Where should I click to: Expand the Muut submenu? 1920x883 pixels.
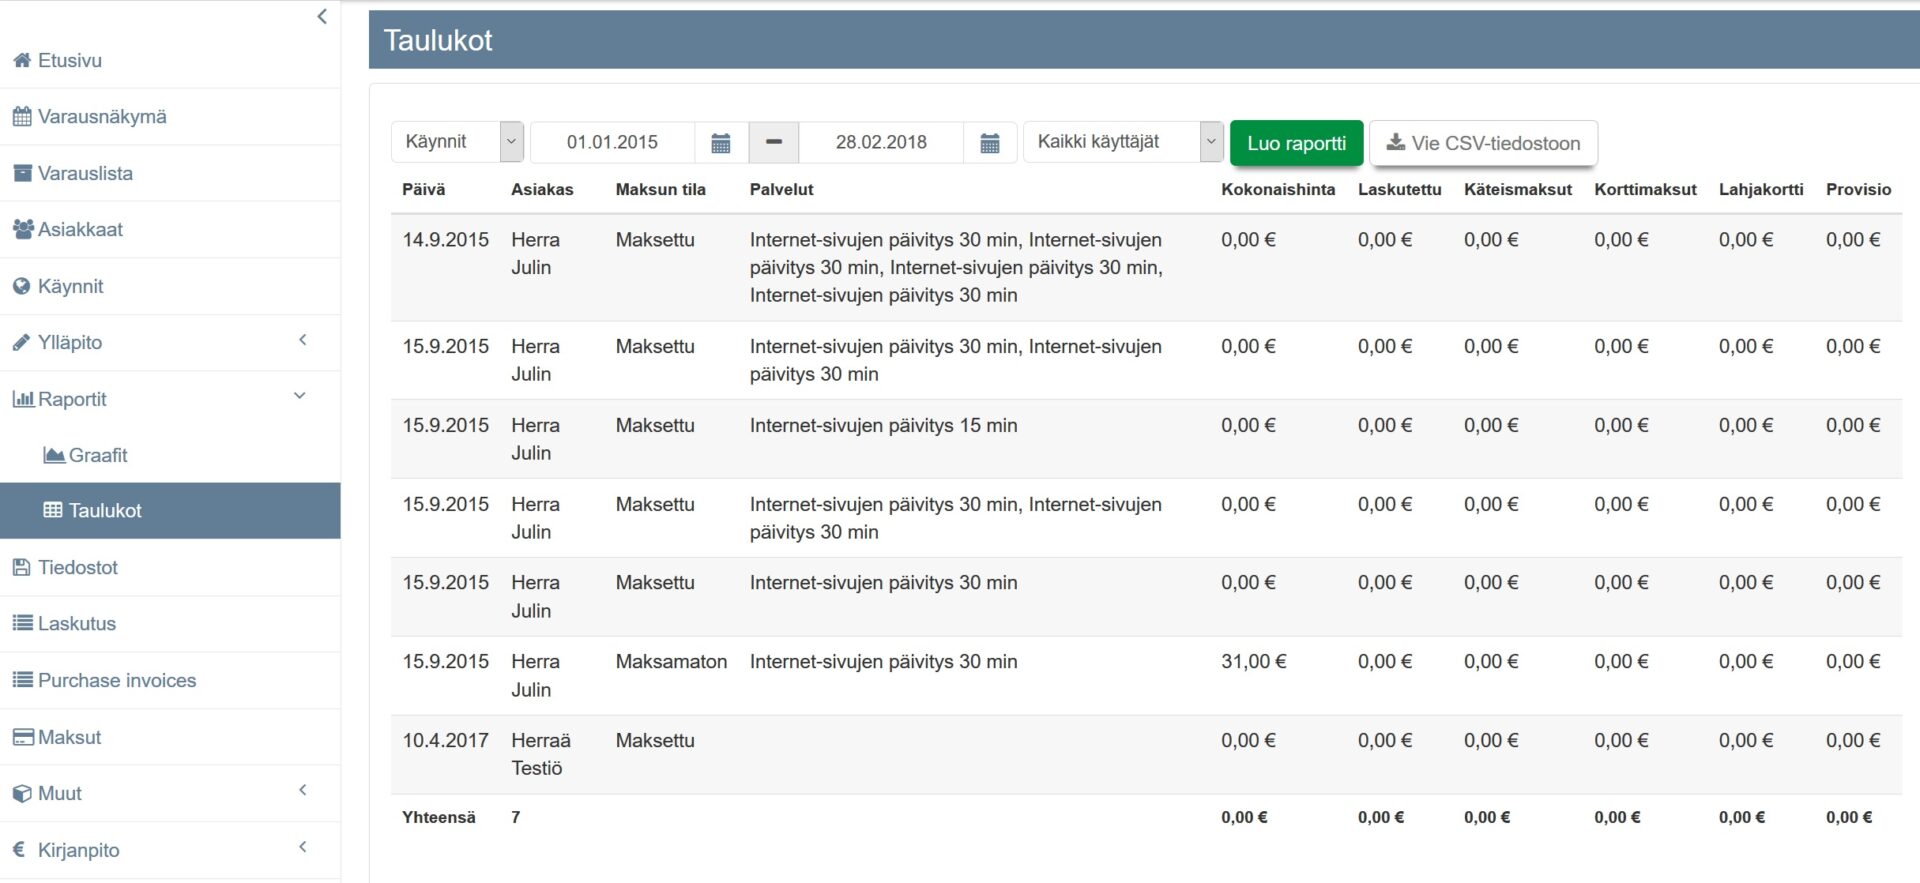[302, 791]
